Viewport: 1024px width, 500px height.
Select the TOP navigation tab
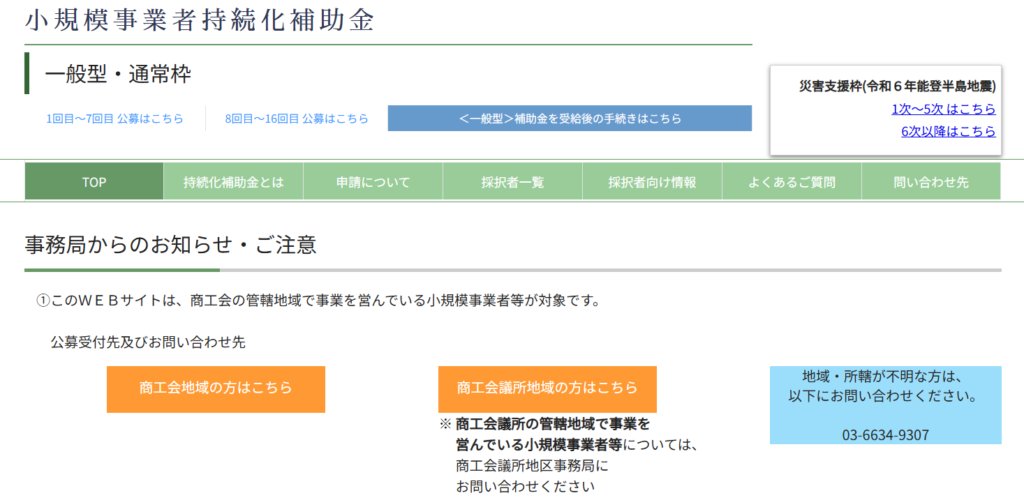click(94, 182)
